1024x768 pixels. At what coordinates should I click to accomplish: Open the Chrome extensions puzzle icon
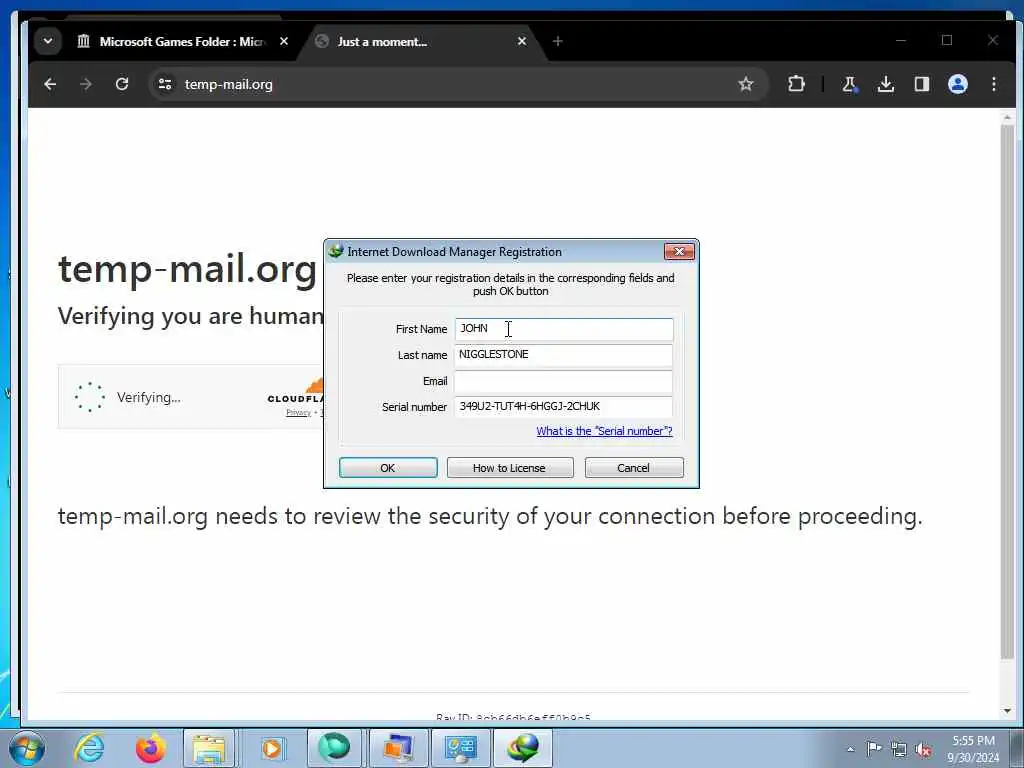[x=796, y=84]
